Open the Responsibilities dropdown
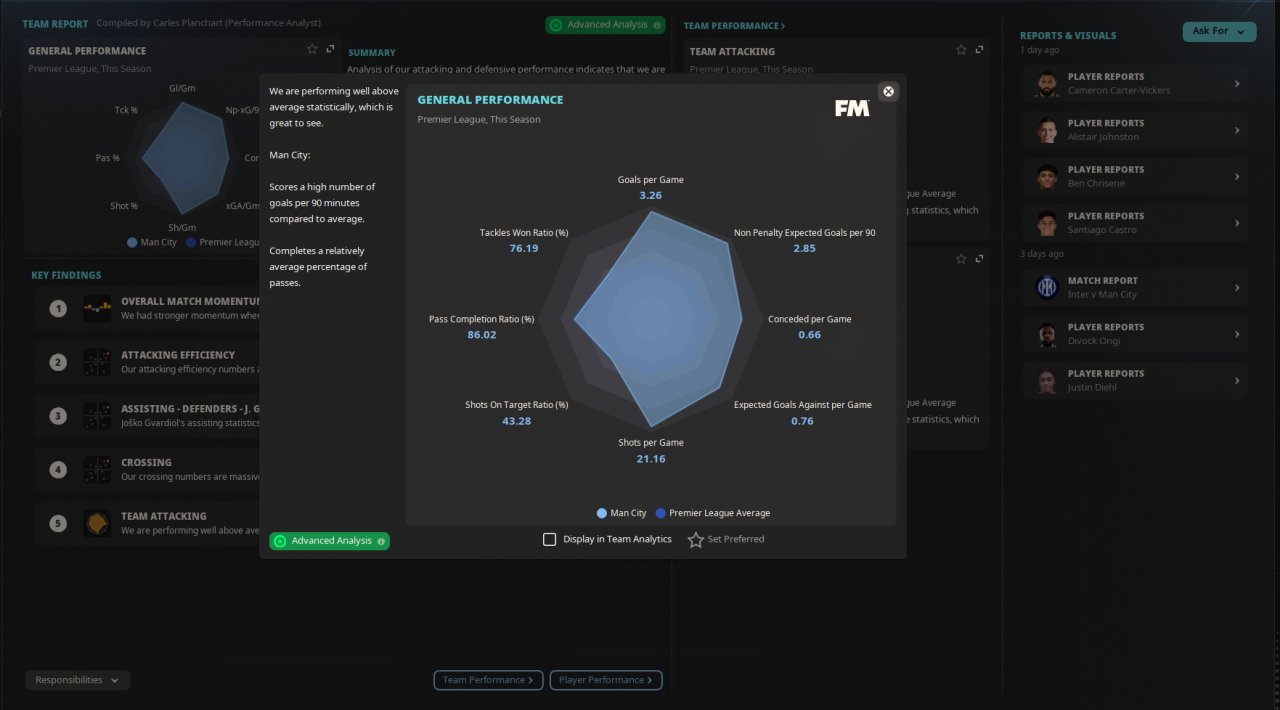1280x710 pixels. tap(77, 680)
